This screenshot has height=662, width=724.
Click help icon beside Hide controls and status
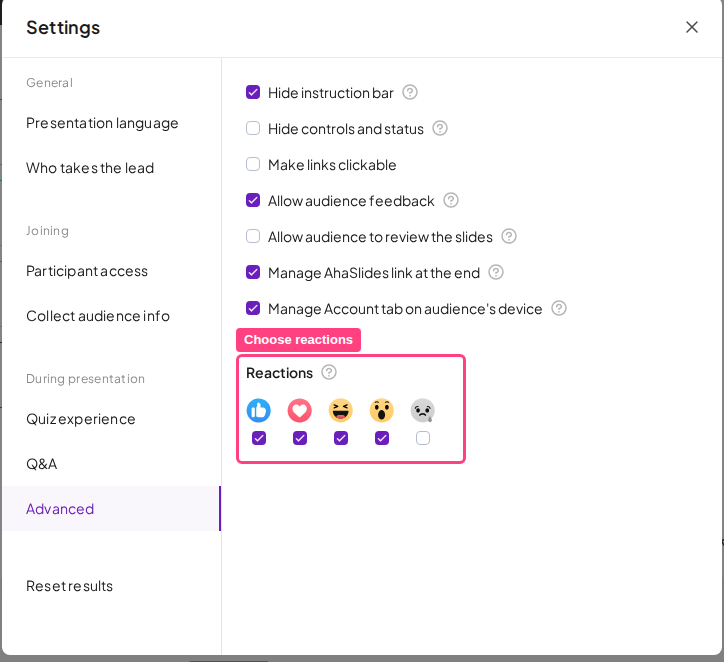(440, 128)
